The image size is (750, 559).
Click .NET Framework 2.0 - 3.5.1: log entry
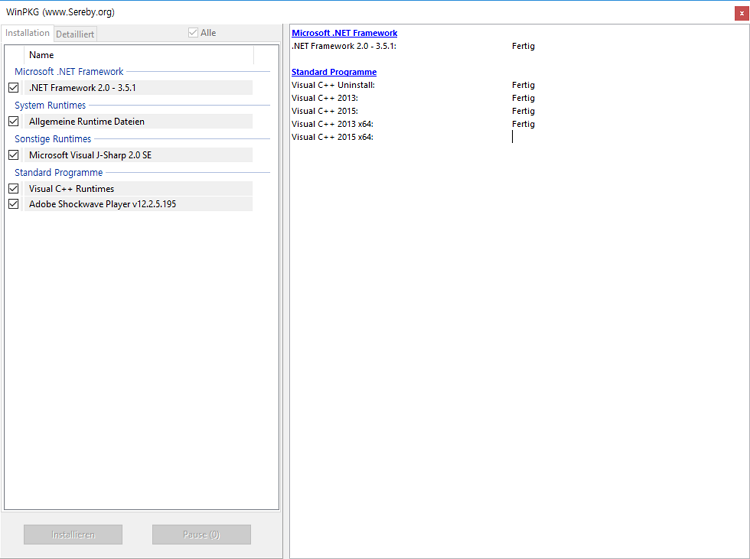(x=344, y=46)
